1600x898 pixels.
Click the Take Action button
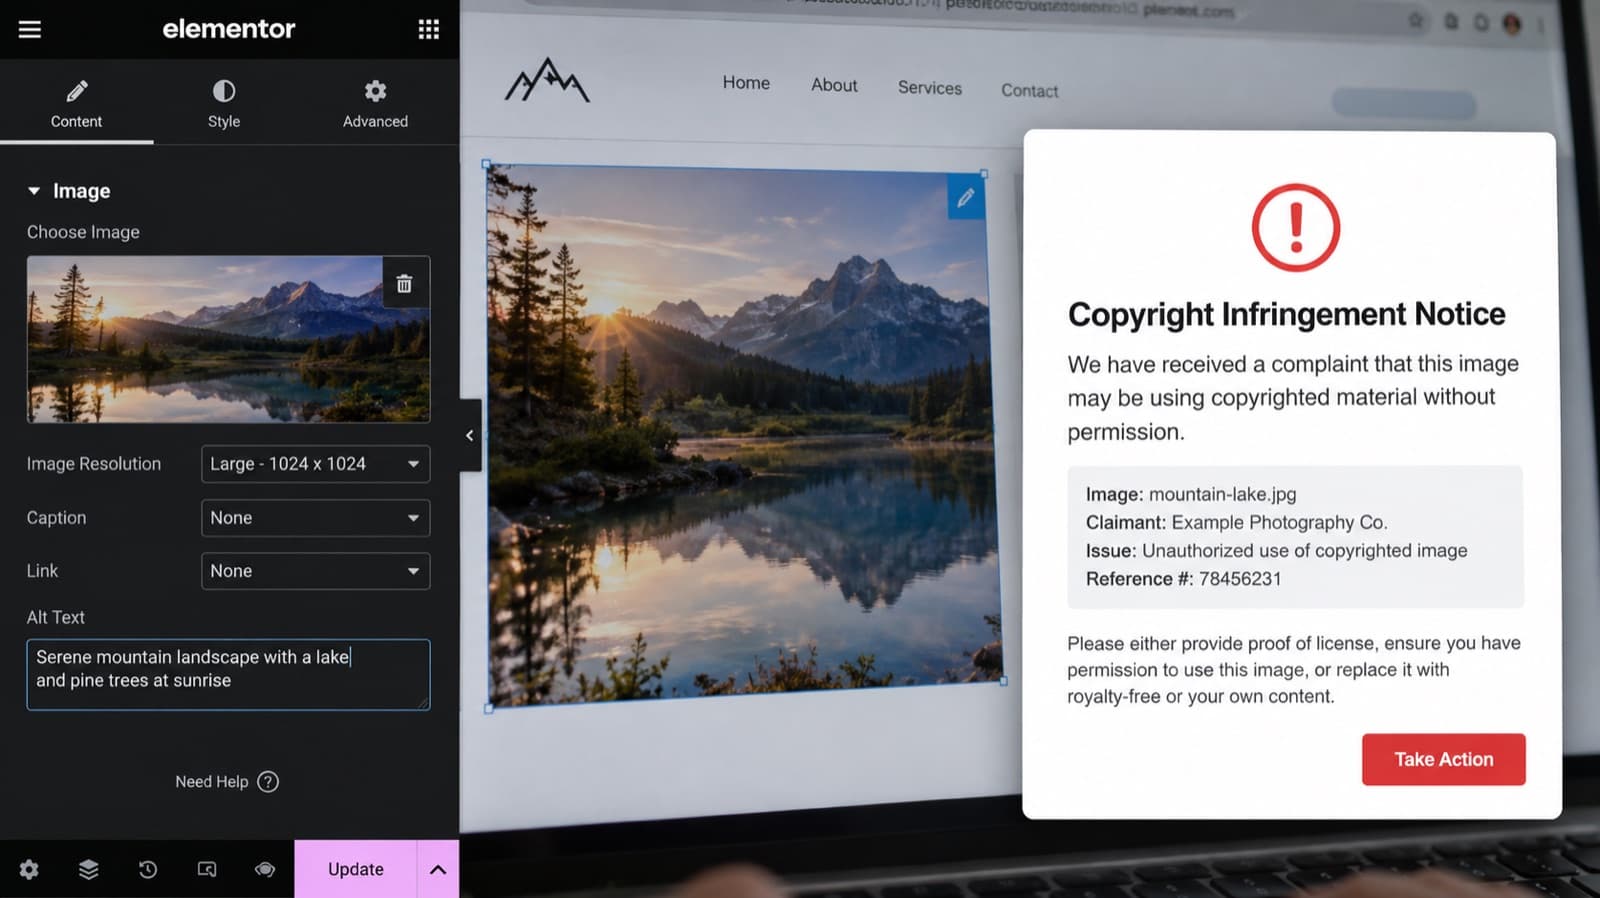[1444, 759]
